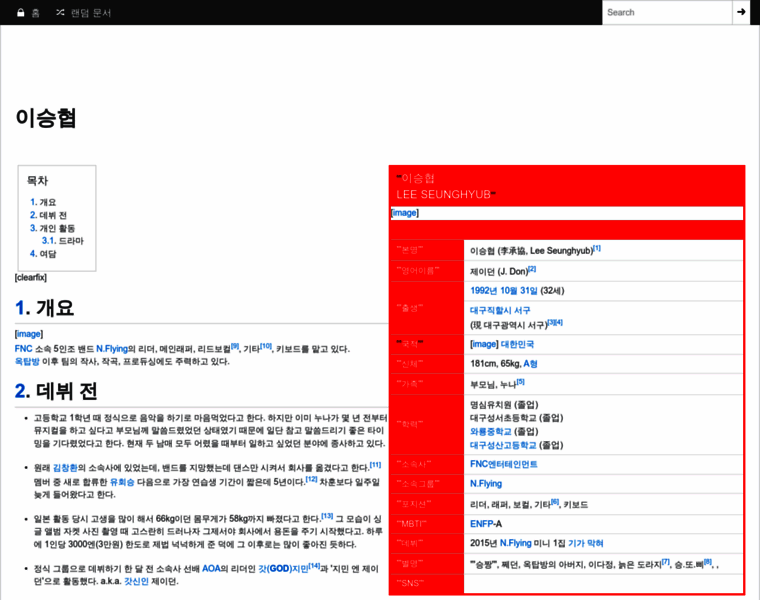The image size is (760, 600).
Task: Open the AOA link
Action: (x=211, y=568)
